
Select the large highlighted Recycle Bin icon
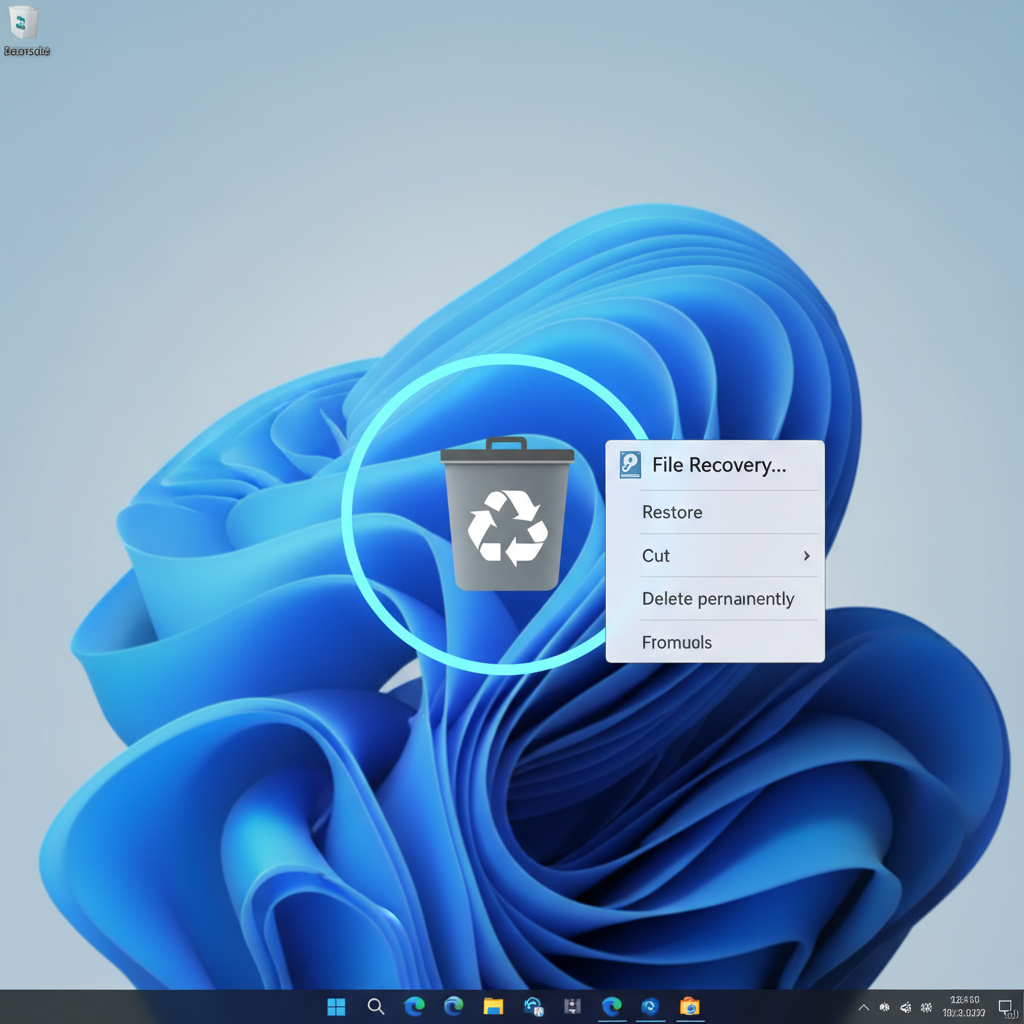(507, 520)
